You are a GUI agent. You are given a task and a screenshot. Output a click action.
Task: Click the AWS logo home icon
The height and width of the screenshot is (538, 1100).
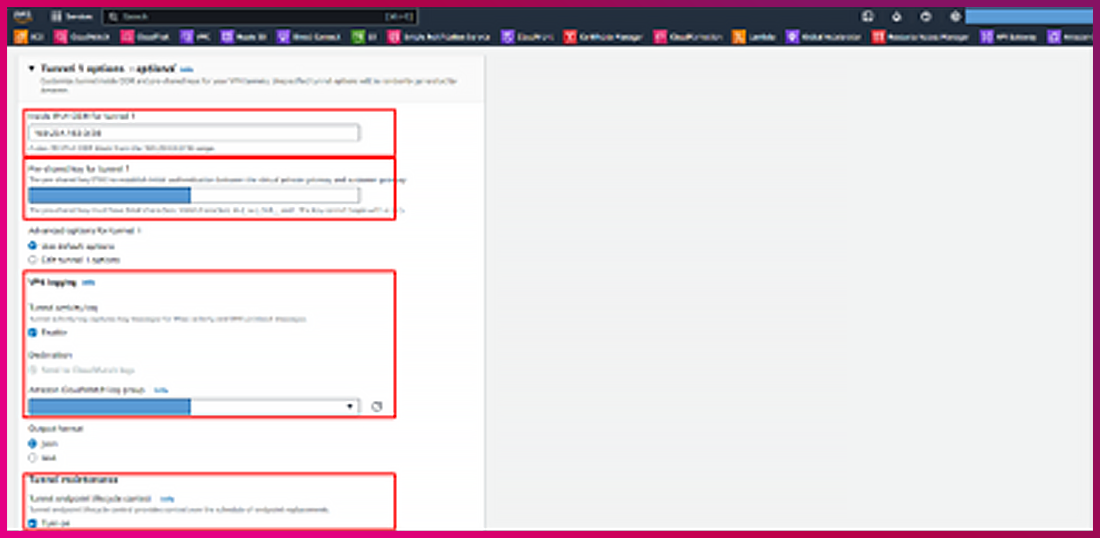(23, 17)
